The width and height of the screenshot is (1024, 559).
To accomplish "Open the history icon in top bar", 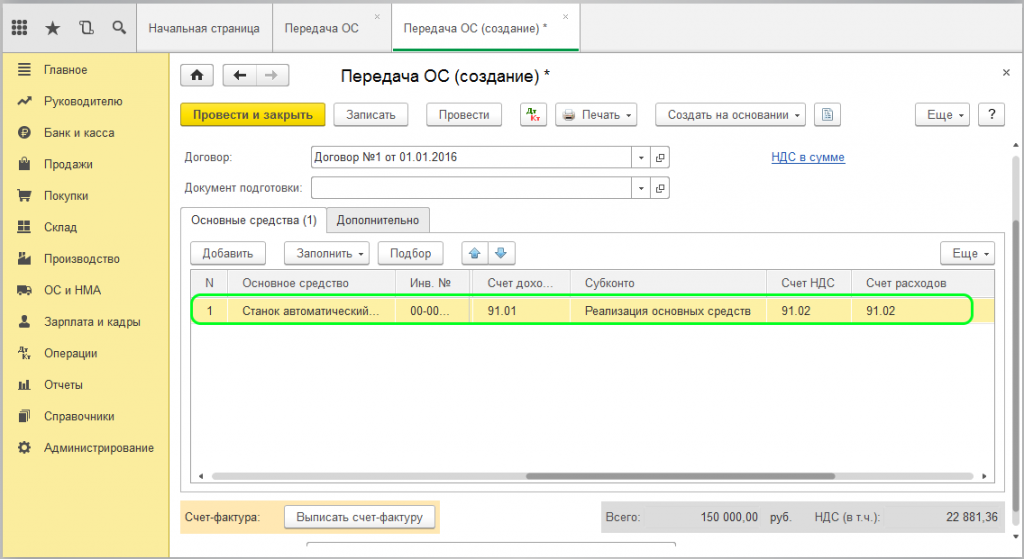I will click(x=86, y=27).
